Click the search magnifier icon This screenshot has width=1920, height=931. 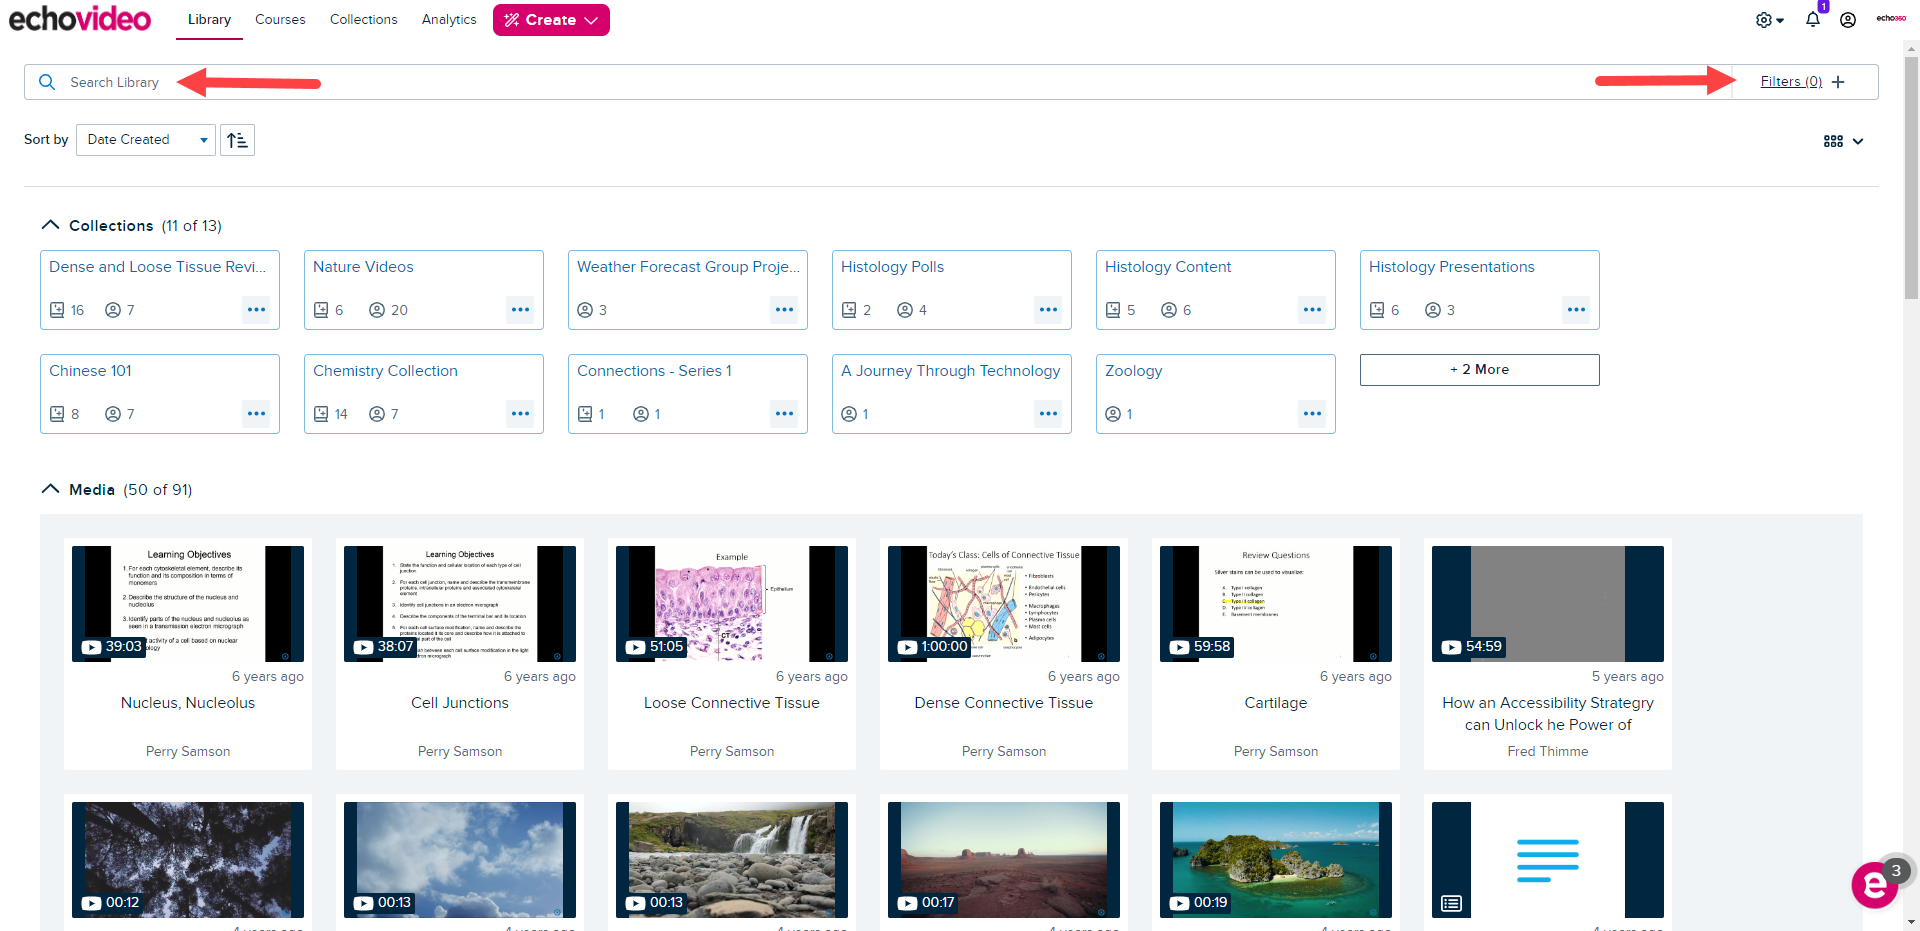point(46,81)
